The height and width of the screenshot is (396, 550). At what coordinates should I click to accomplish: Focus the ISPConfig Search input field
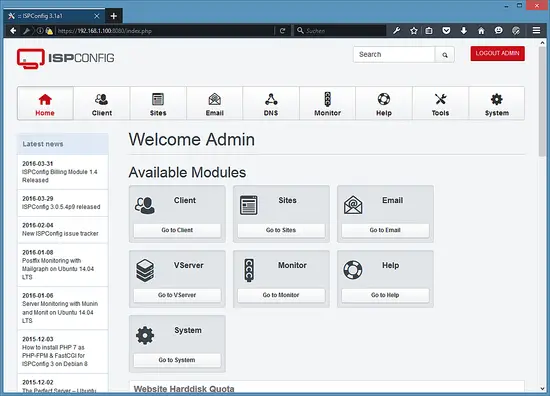[x=394, y=55]
